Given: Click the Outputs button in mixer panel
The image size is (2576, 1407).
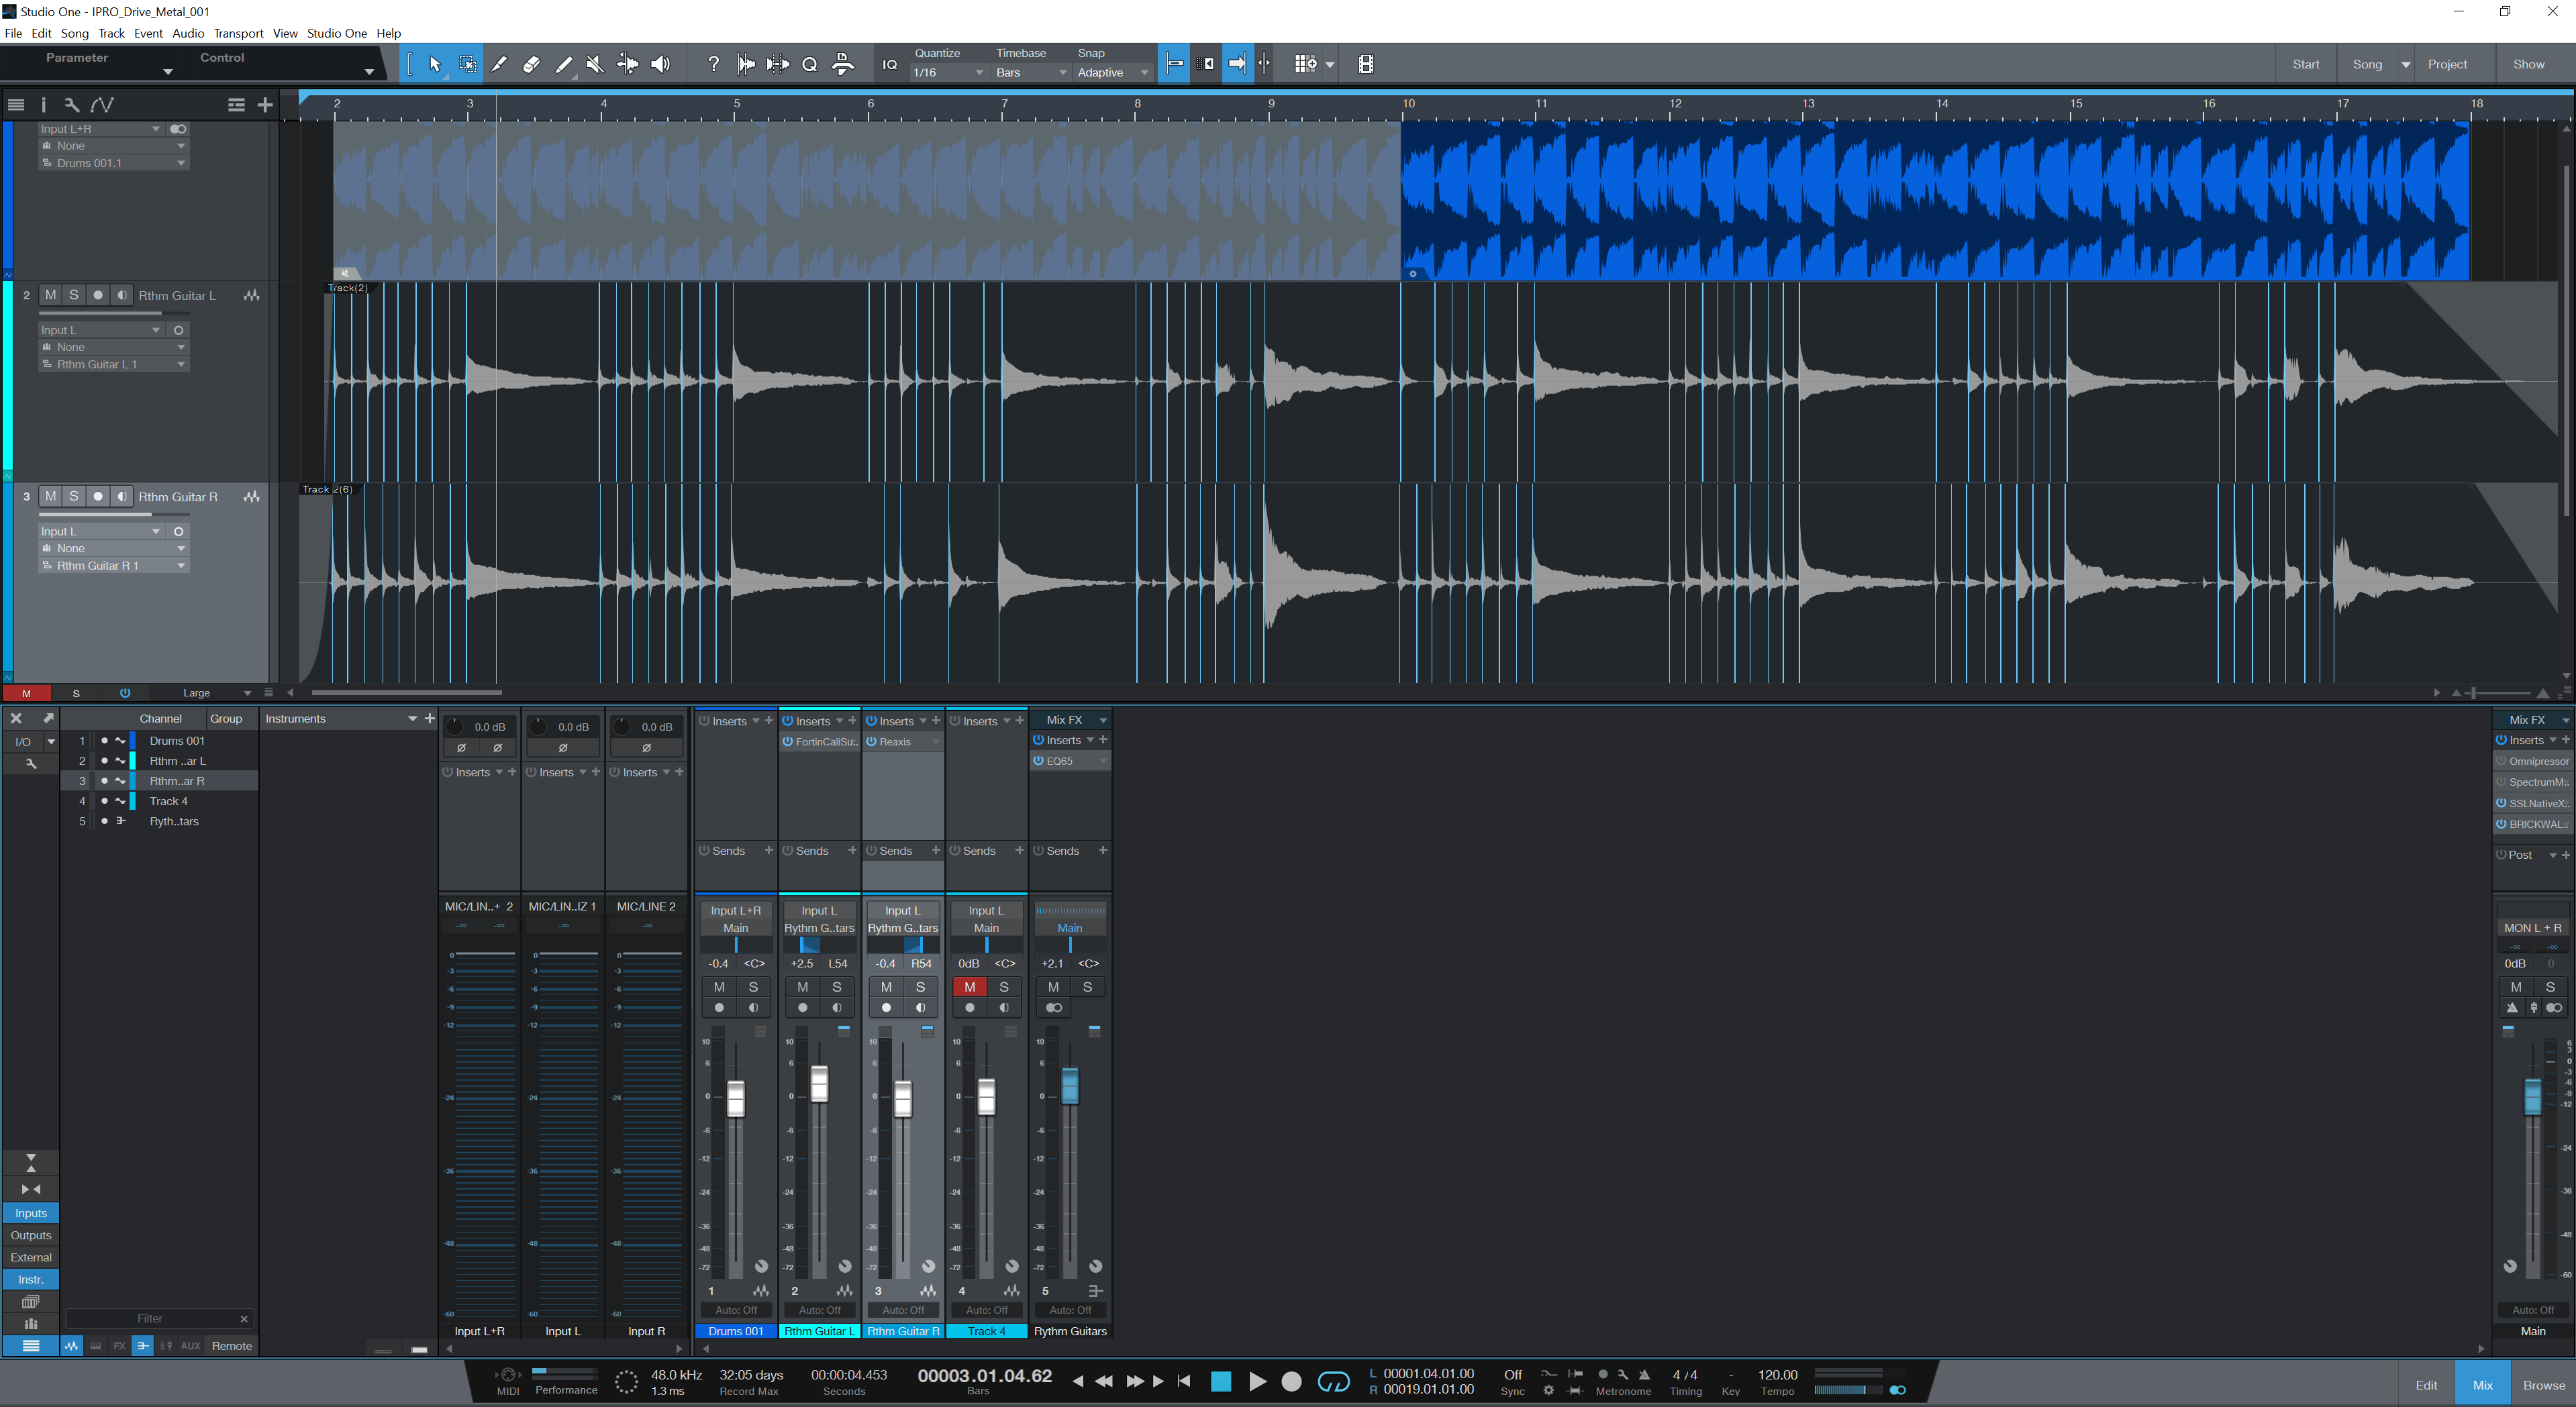Looking at the screenshot, I should (31, 1235).
